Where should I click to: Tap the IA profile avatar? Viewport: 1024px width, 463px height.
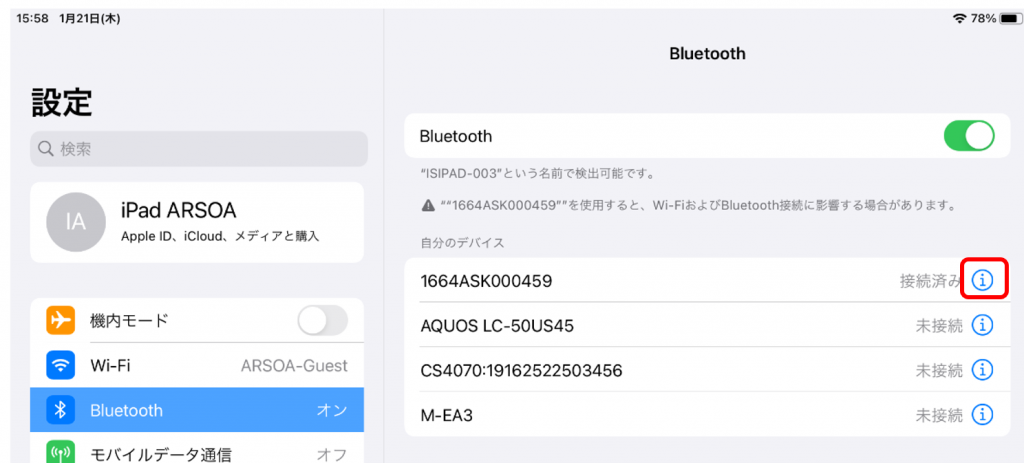point(76,223)
